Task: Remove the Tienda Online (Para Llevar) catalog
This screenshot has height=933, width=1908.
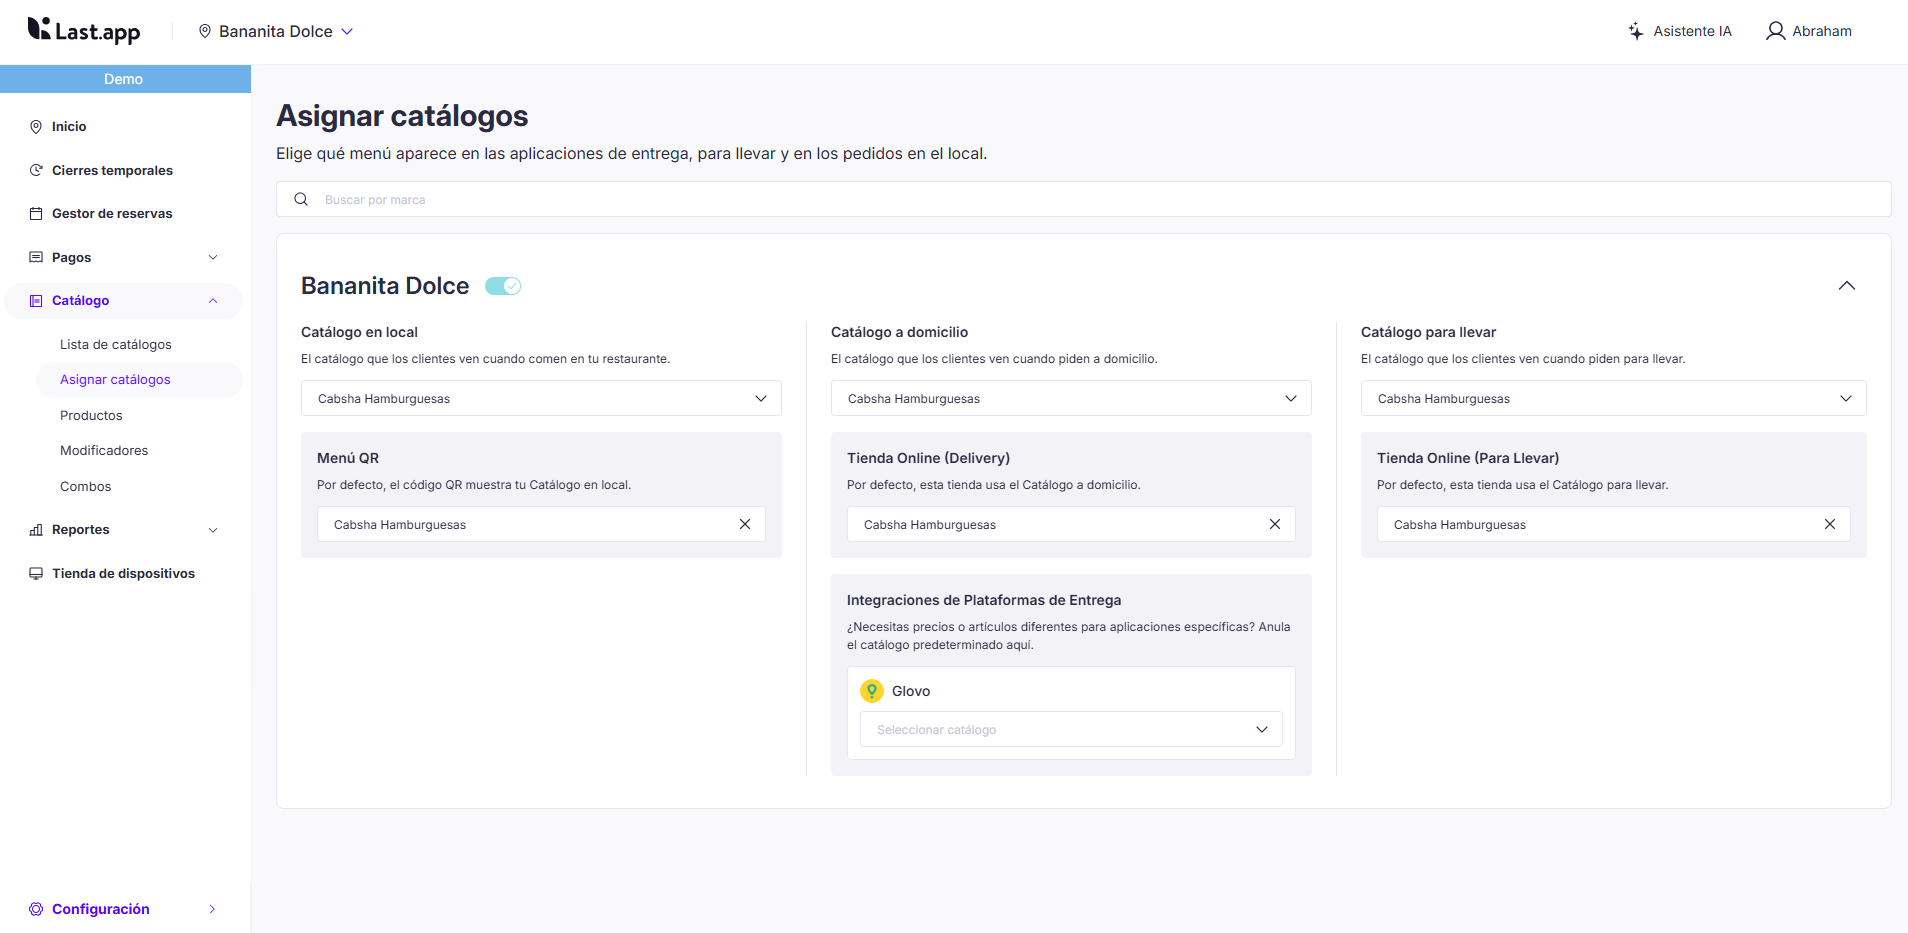Action: click(x=1830, y=524)
